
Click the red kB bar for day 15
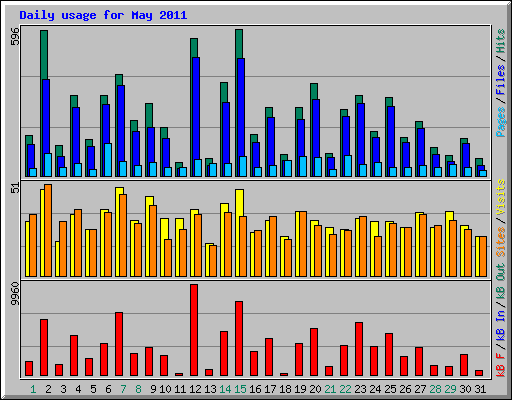239,339
